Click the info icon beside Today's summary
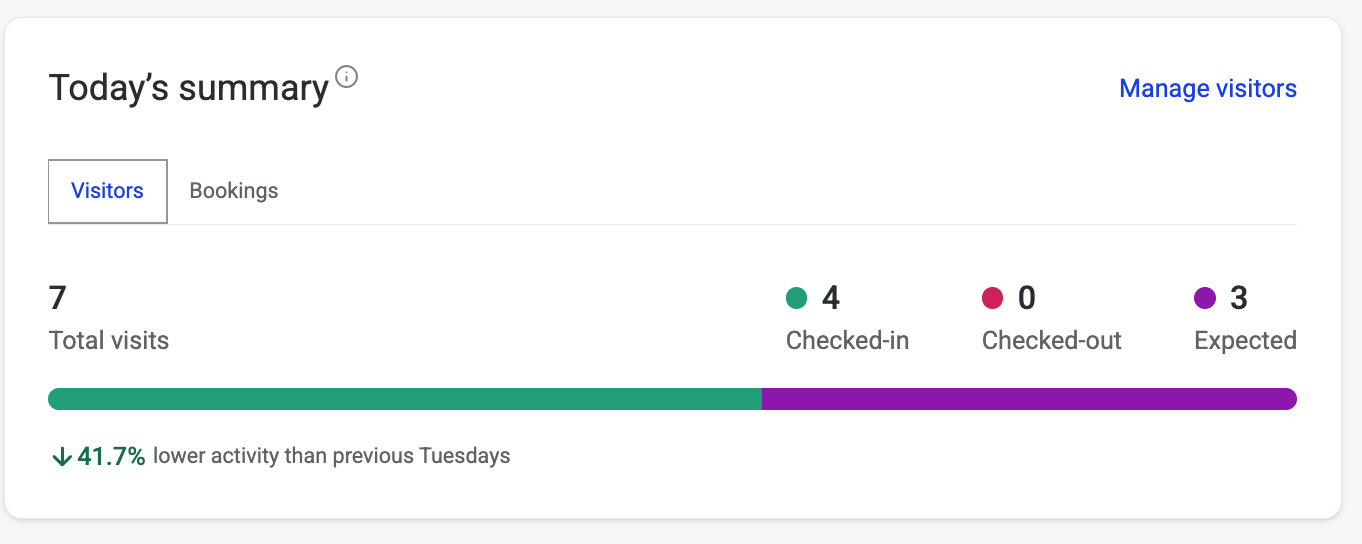1362x544 pixels. (347, 77)
